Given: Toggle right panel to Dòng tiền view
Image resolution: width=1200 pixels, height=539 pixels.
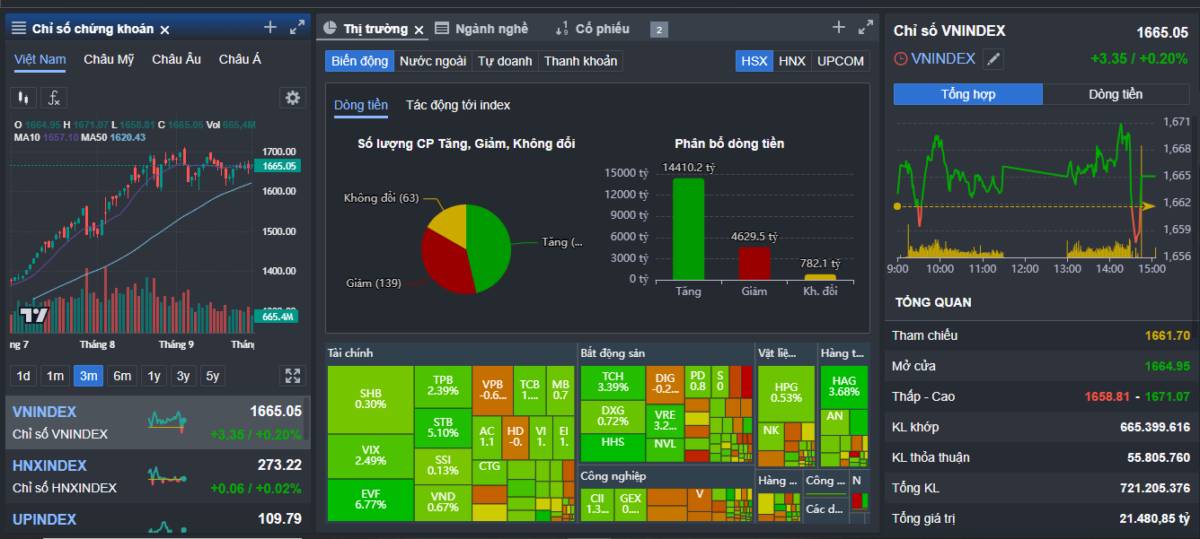Looking at the screenshot, I should [x=1115, y=94].
